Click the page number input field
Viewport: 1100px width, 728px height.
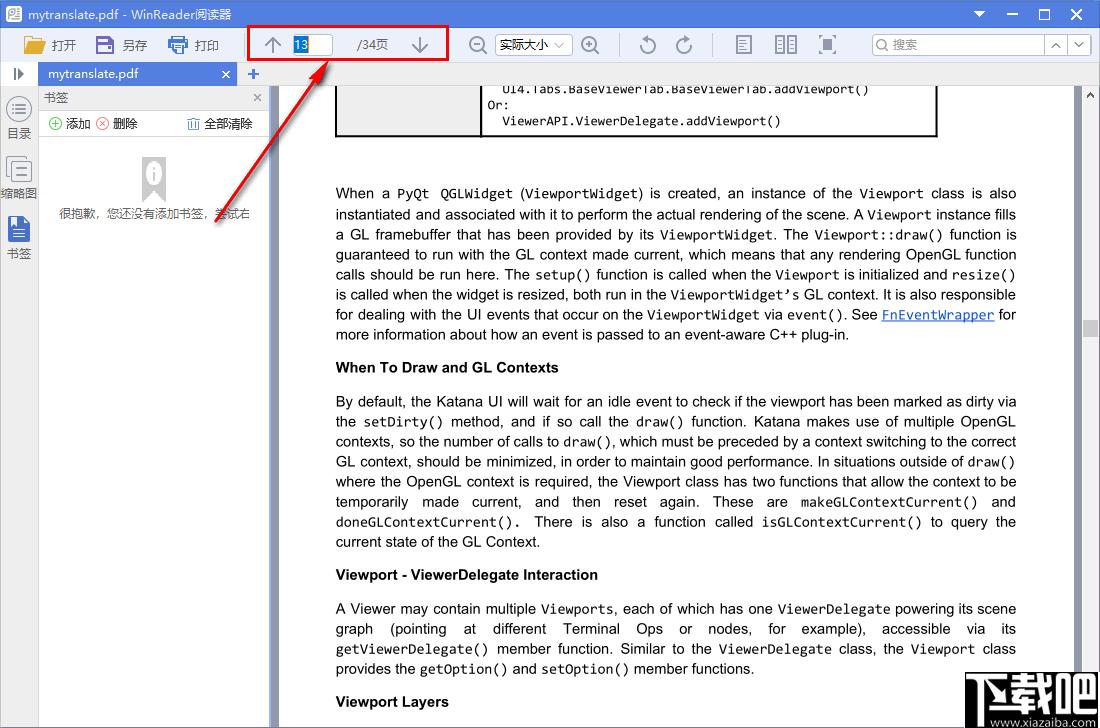(312, 45)
